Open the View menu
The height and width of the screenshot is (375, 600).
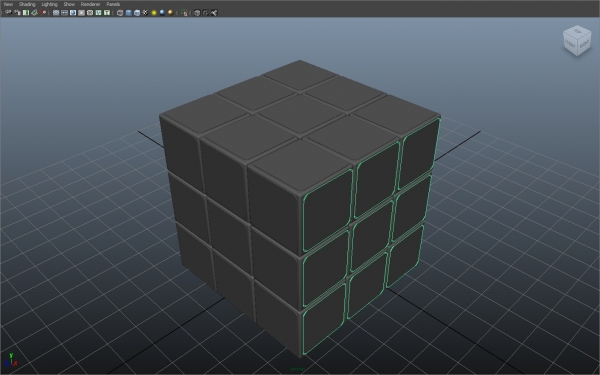[x=8, y=4]
